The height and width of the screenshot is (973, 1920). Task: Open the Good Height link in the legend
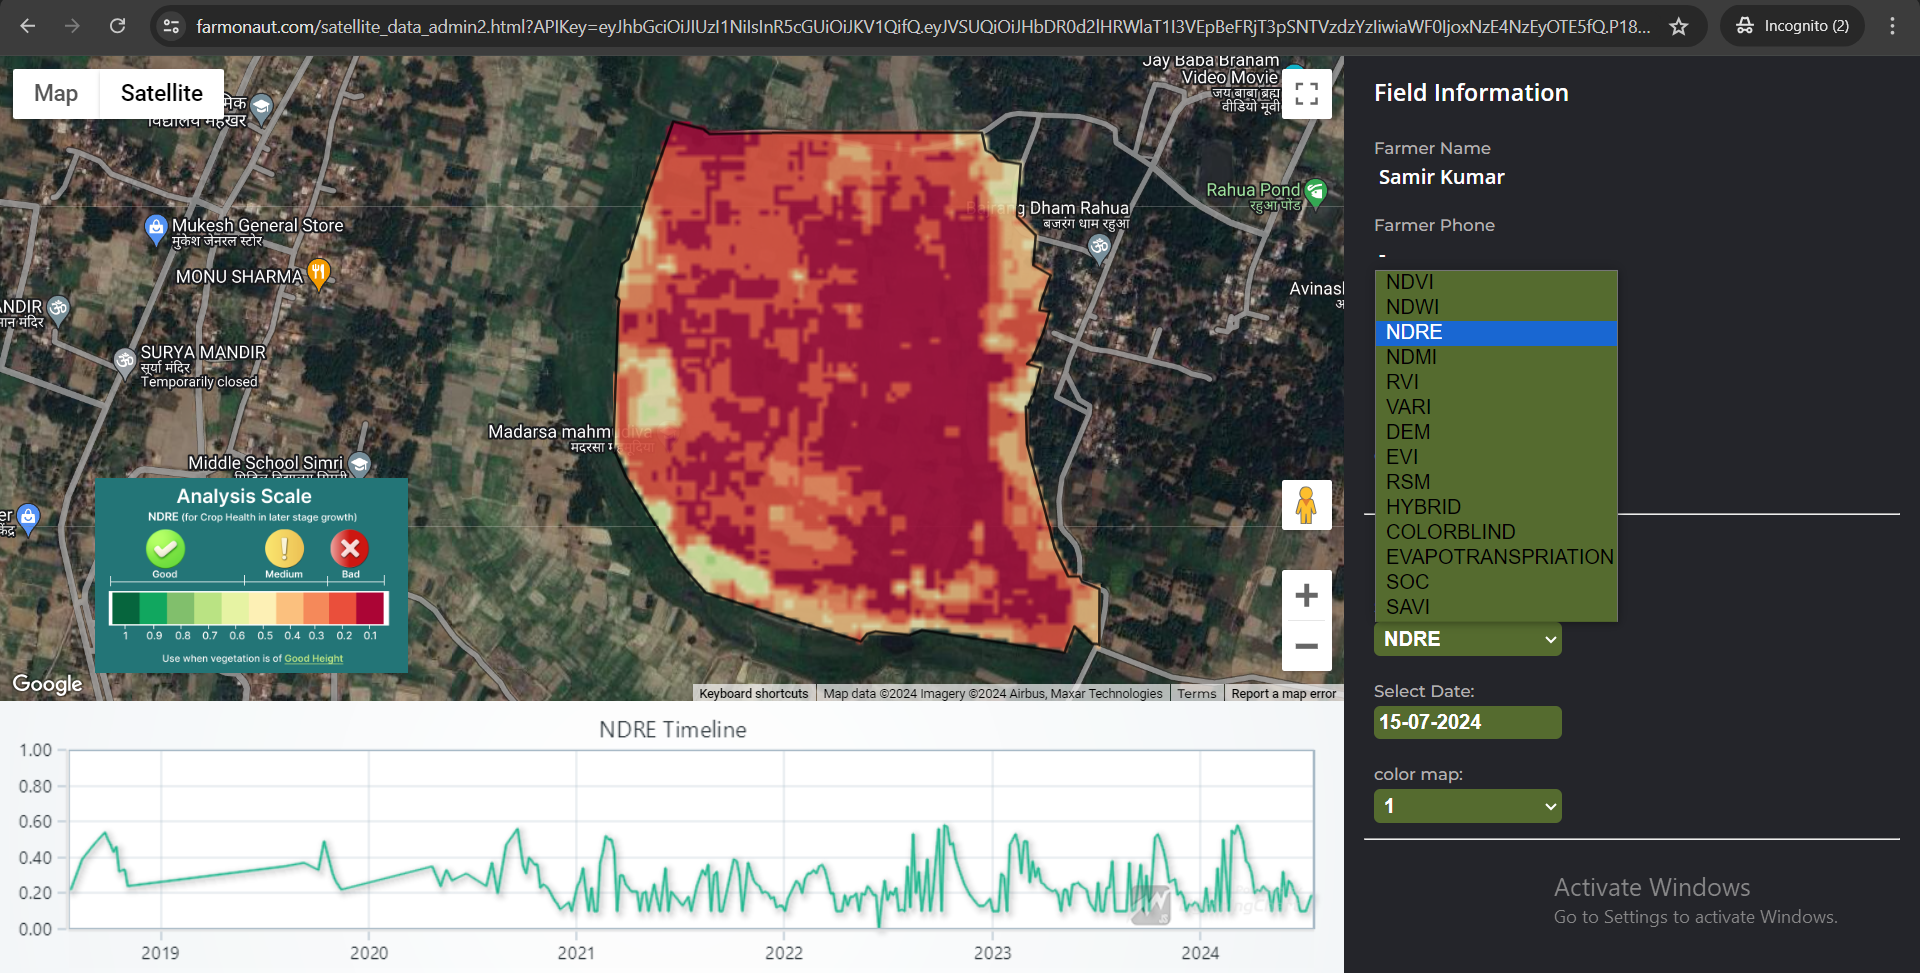click(x=314, y=659)
